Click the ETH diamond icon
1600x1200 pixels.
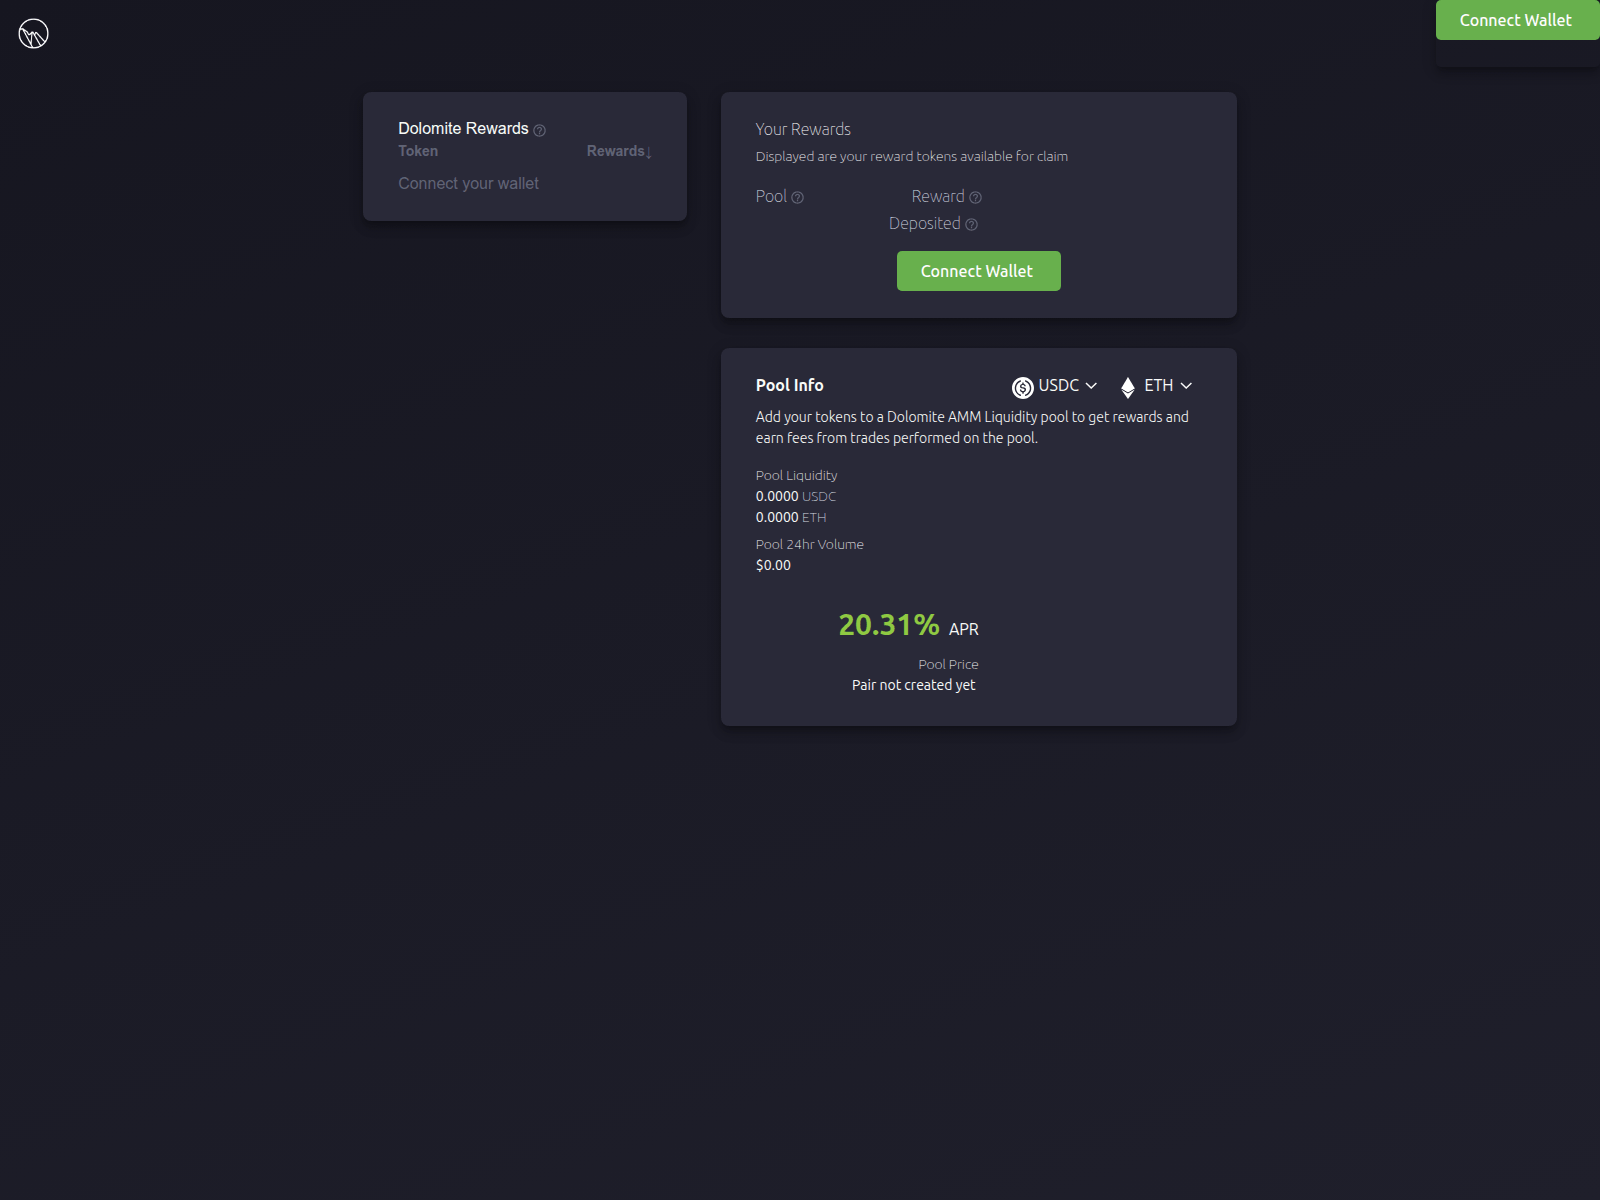pyautogui.click(x=1128, y=387)
